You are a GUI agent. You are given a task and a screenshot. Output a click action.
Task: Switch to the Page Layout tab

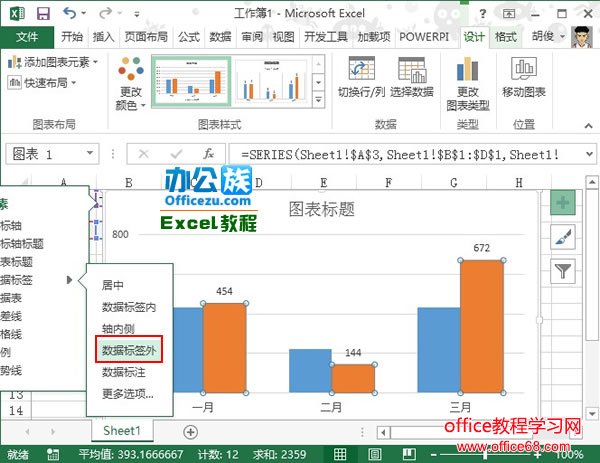146,37
